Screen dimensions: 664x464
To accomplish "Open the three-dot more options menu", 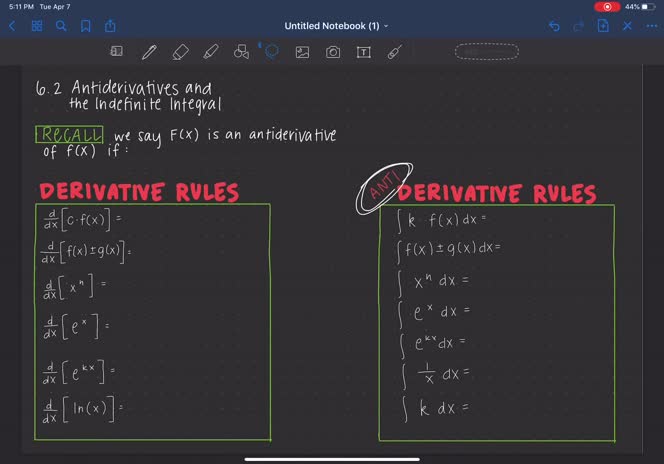I will (x=651, y=26).
